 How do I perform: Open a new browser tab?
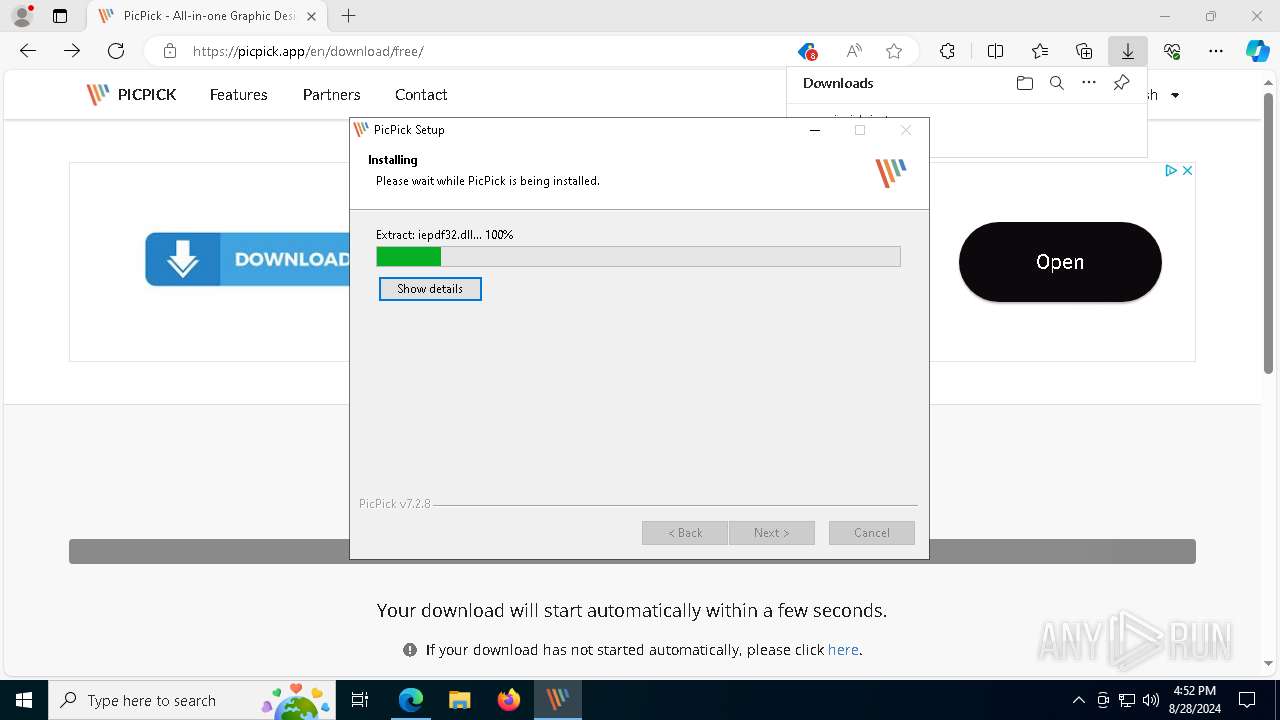pyautogui.click(x=348, y=16)
